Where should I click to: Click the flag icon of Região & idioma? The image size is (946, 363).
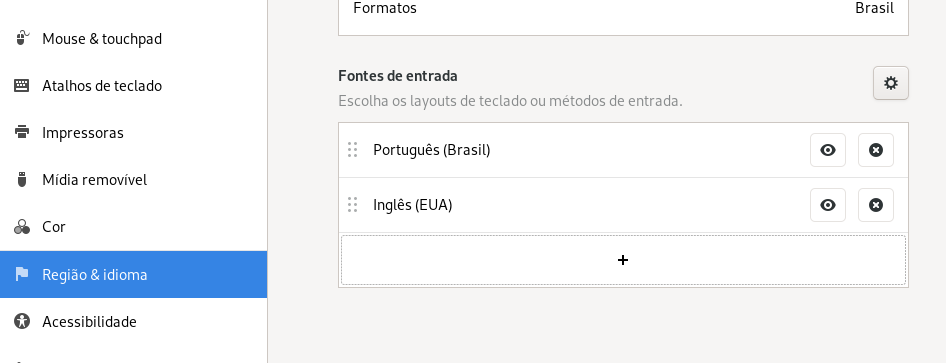point(22,274)
